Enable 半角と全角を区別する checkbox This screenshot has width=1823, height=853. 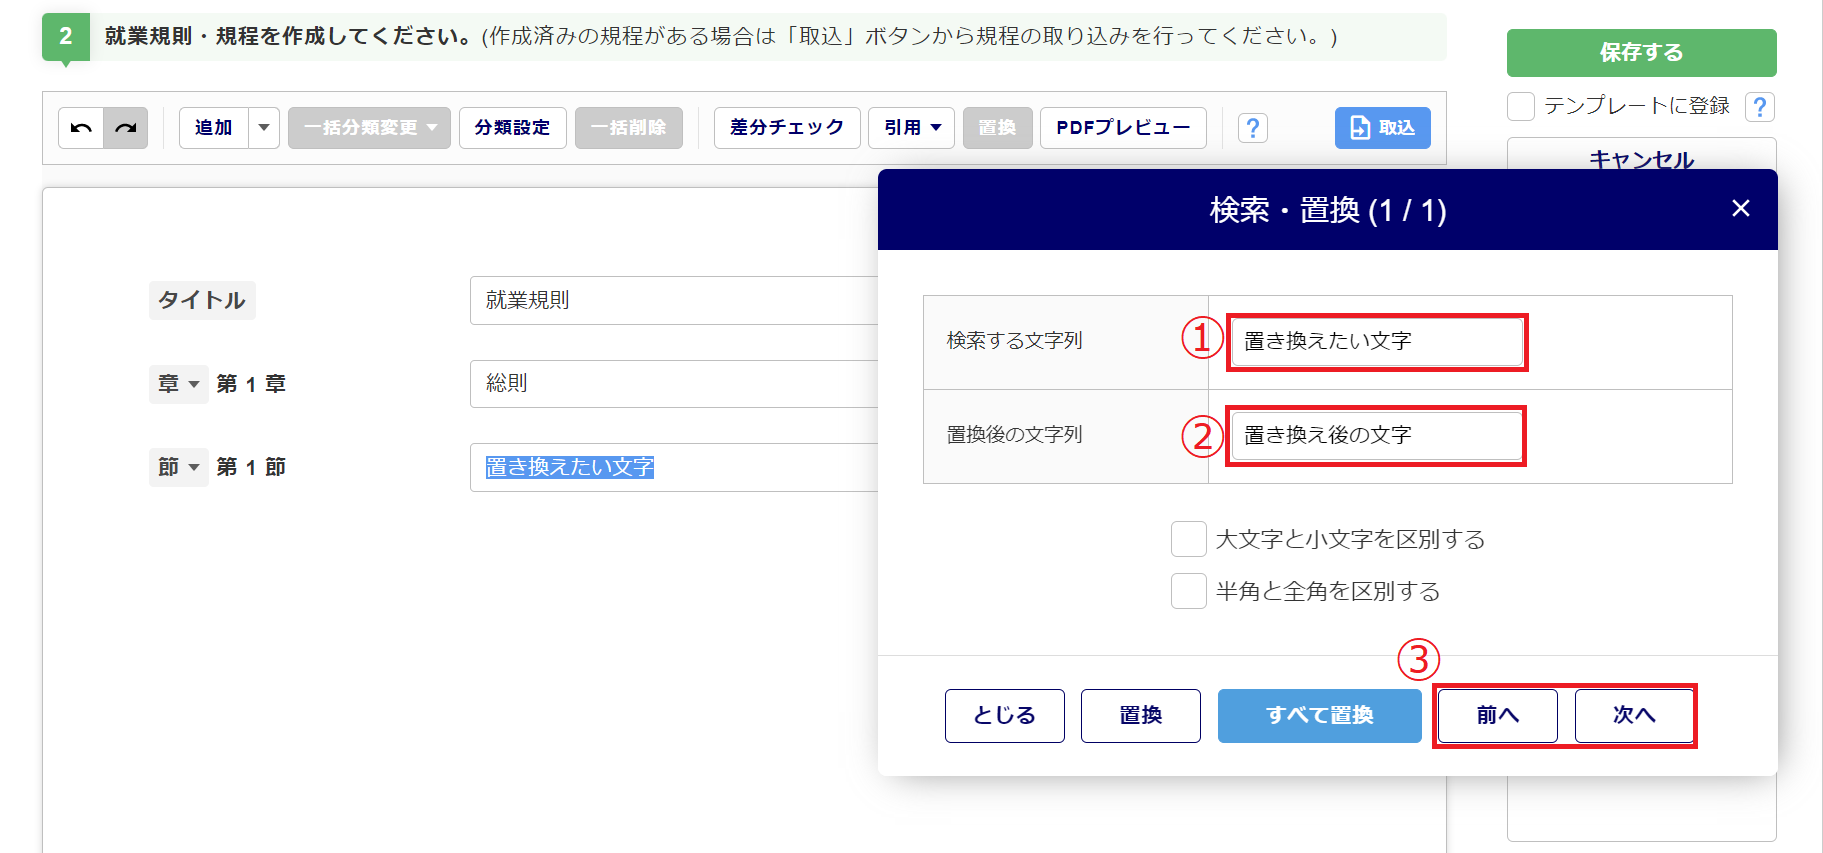pos(1188,591)
